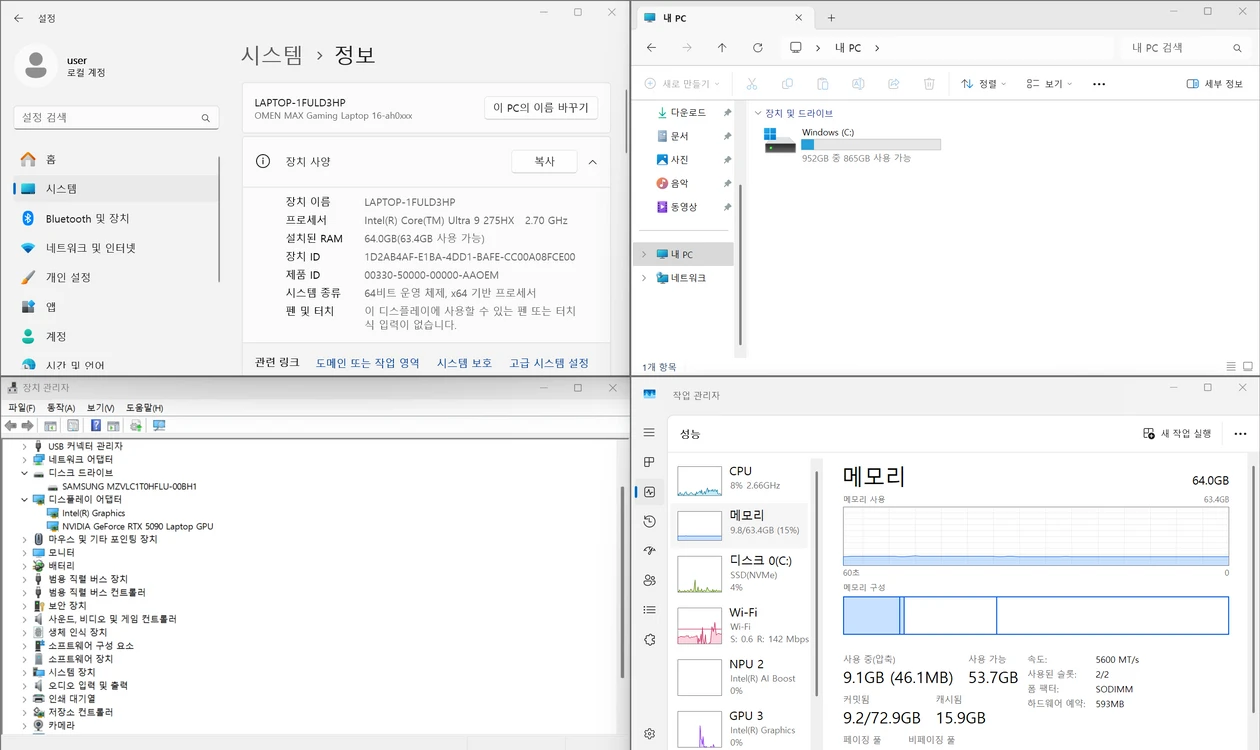Open Services puzzle icon in Task Manager sidebar
Viewport: 1260px width, 750px height.
coord(649,640)
